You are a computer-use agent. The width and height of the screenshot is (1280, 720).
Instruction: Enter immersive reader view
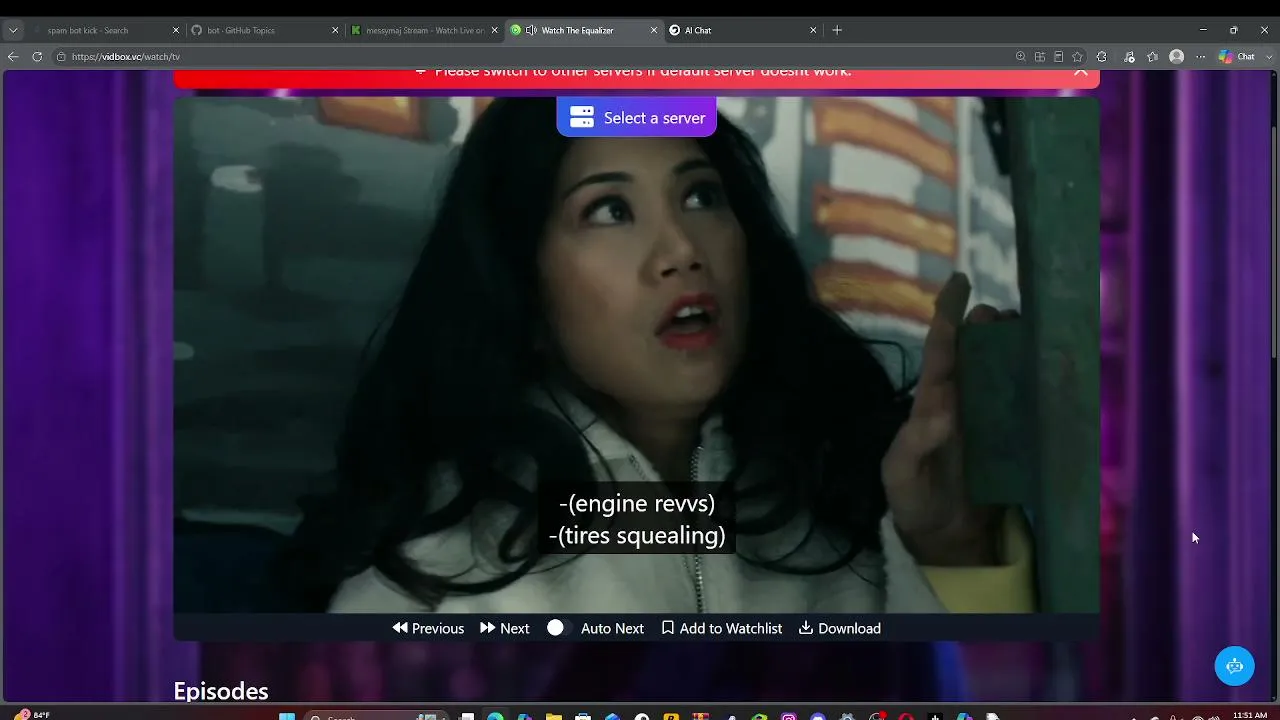coord(1059,57)
